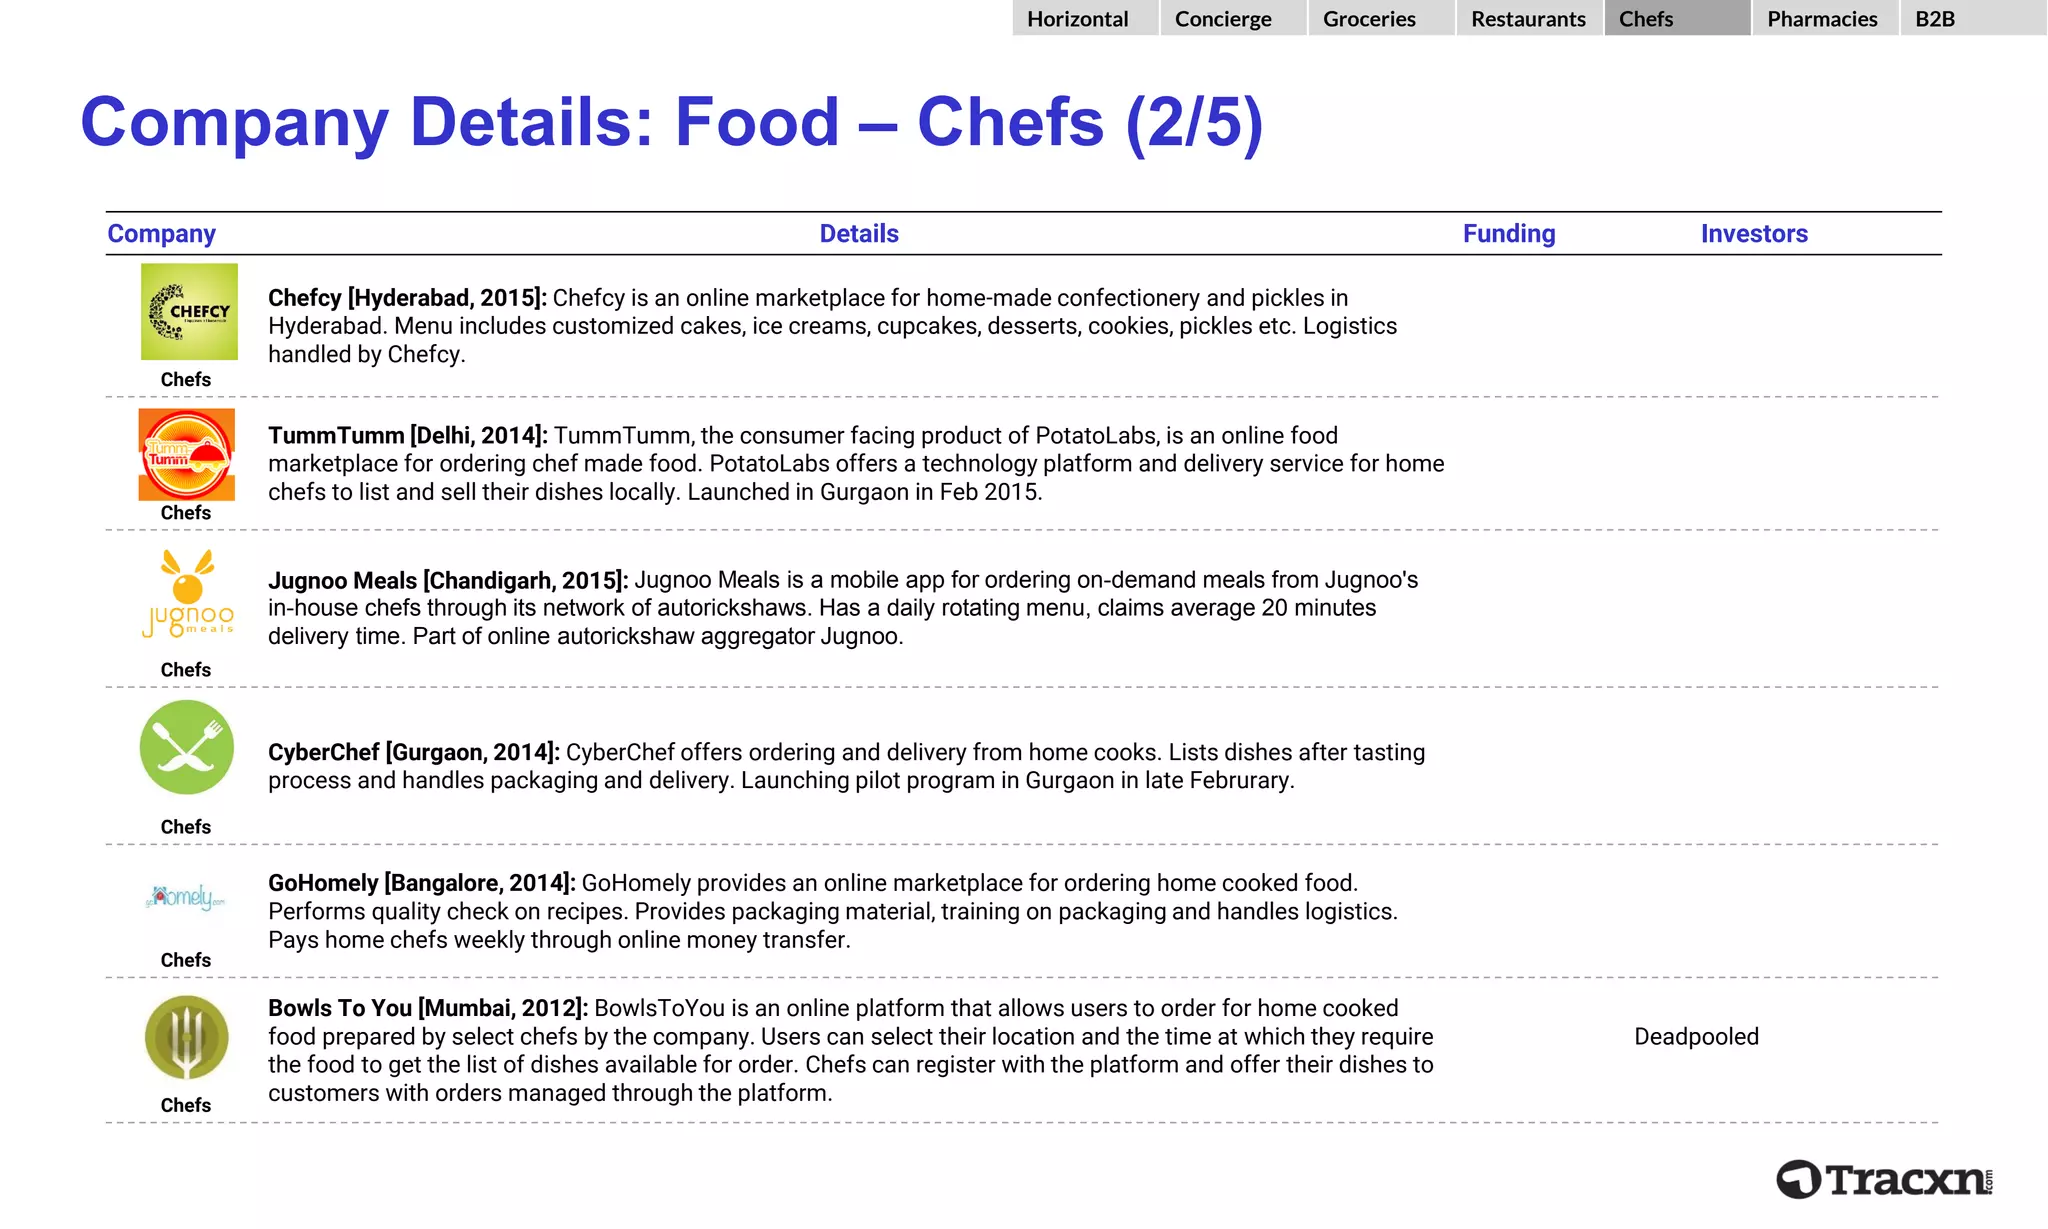The width and height of the screenshot is (2048, 1229).
Task: Click the Details column header
Action: pyautogui.click(x=859, y=234)
